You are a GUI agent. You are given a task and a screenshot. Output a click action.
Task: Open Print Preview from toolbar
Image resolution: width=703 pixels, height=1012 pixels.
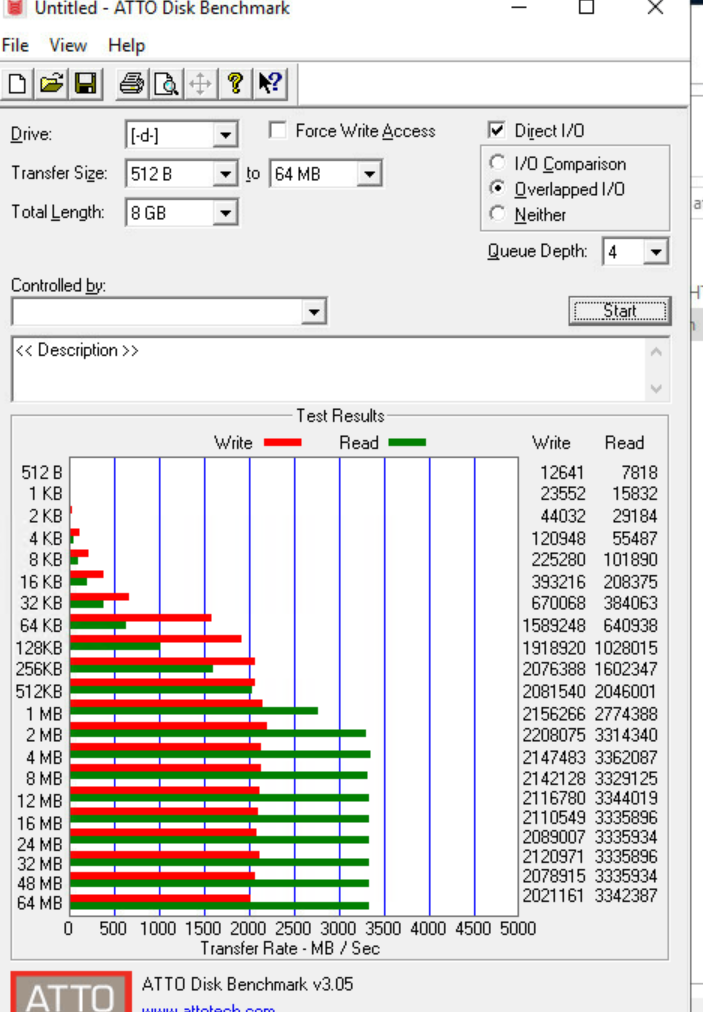pos(166,84)
